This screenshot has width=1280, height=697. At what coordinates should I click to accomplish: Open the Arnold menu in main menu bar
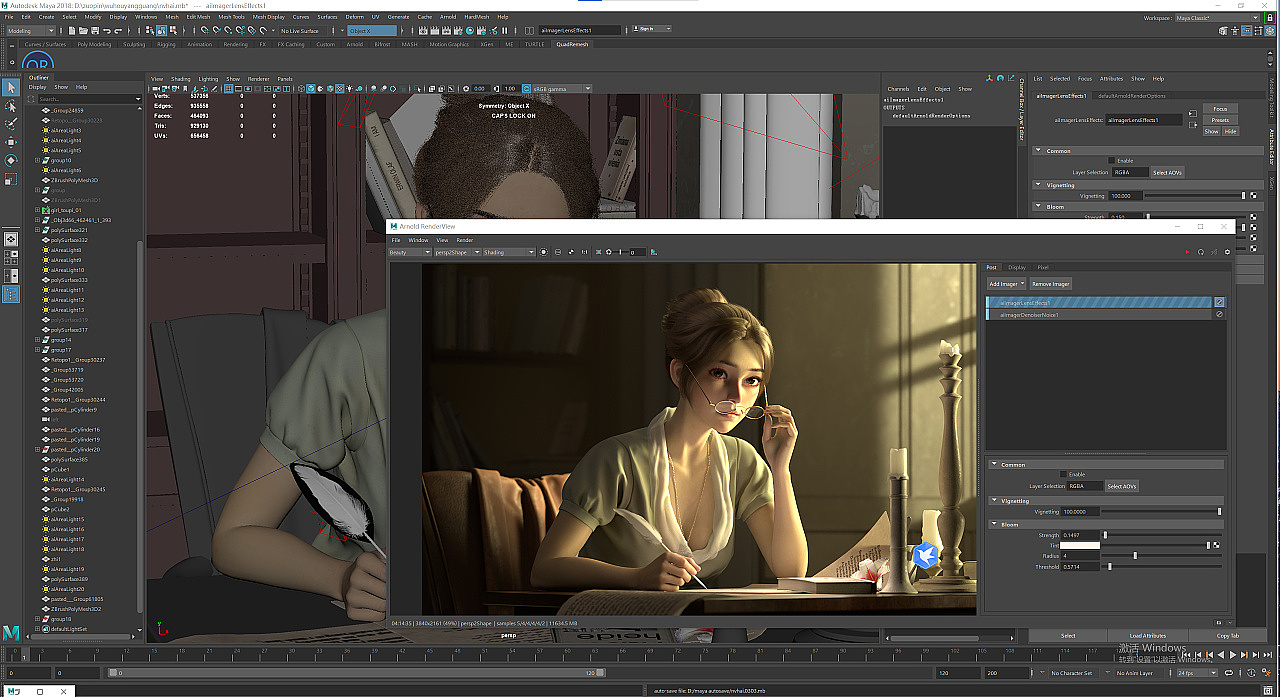449,17
